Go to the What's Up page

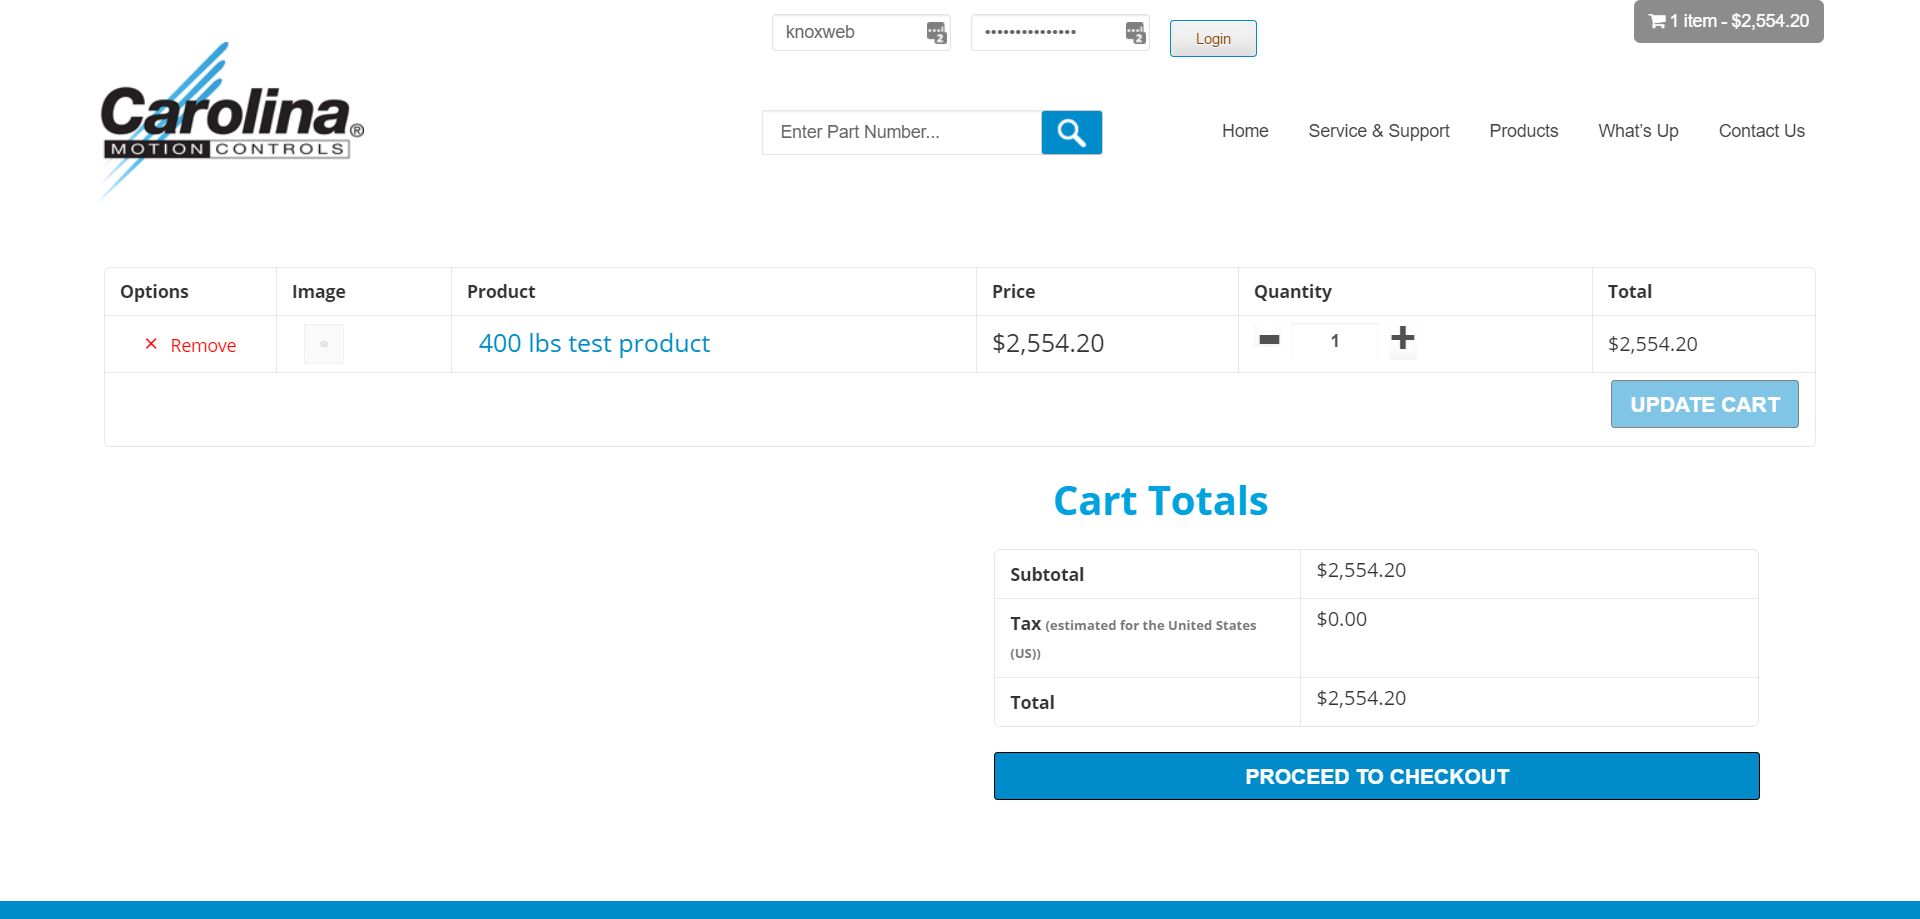coord(1638,131)
